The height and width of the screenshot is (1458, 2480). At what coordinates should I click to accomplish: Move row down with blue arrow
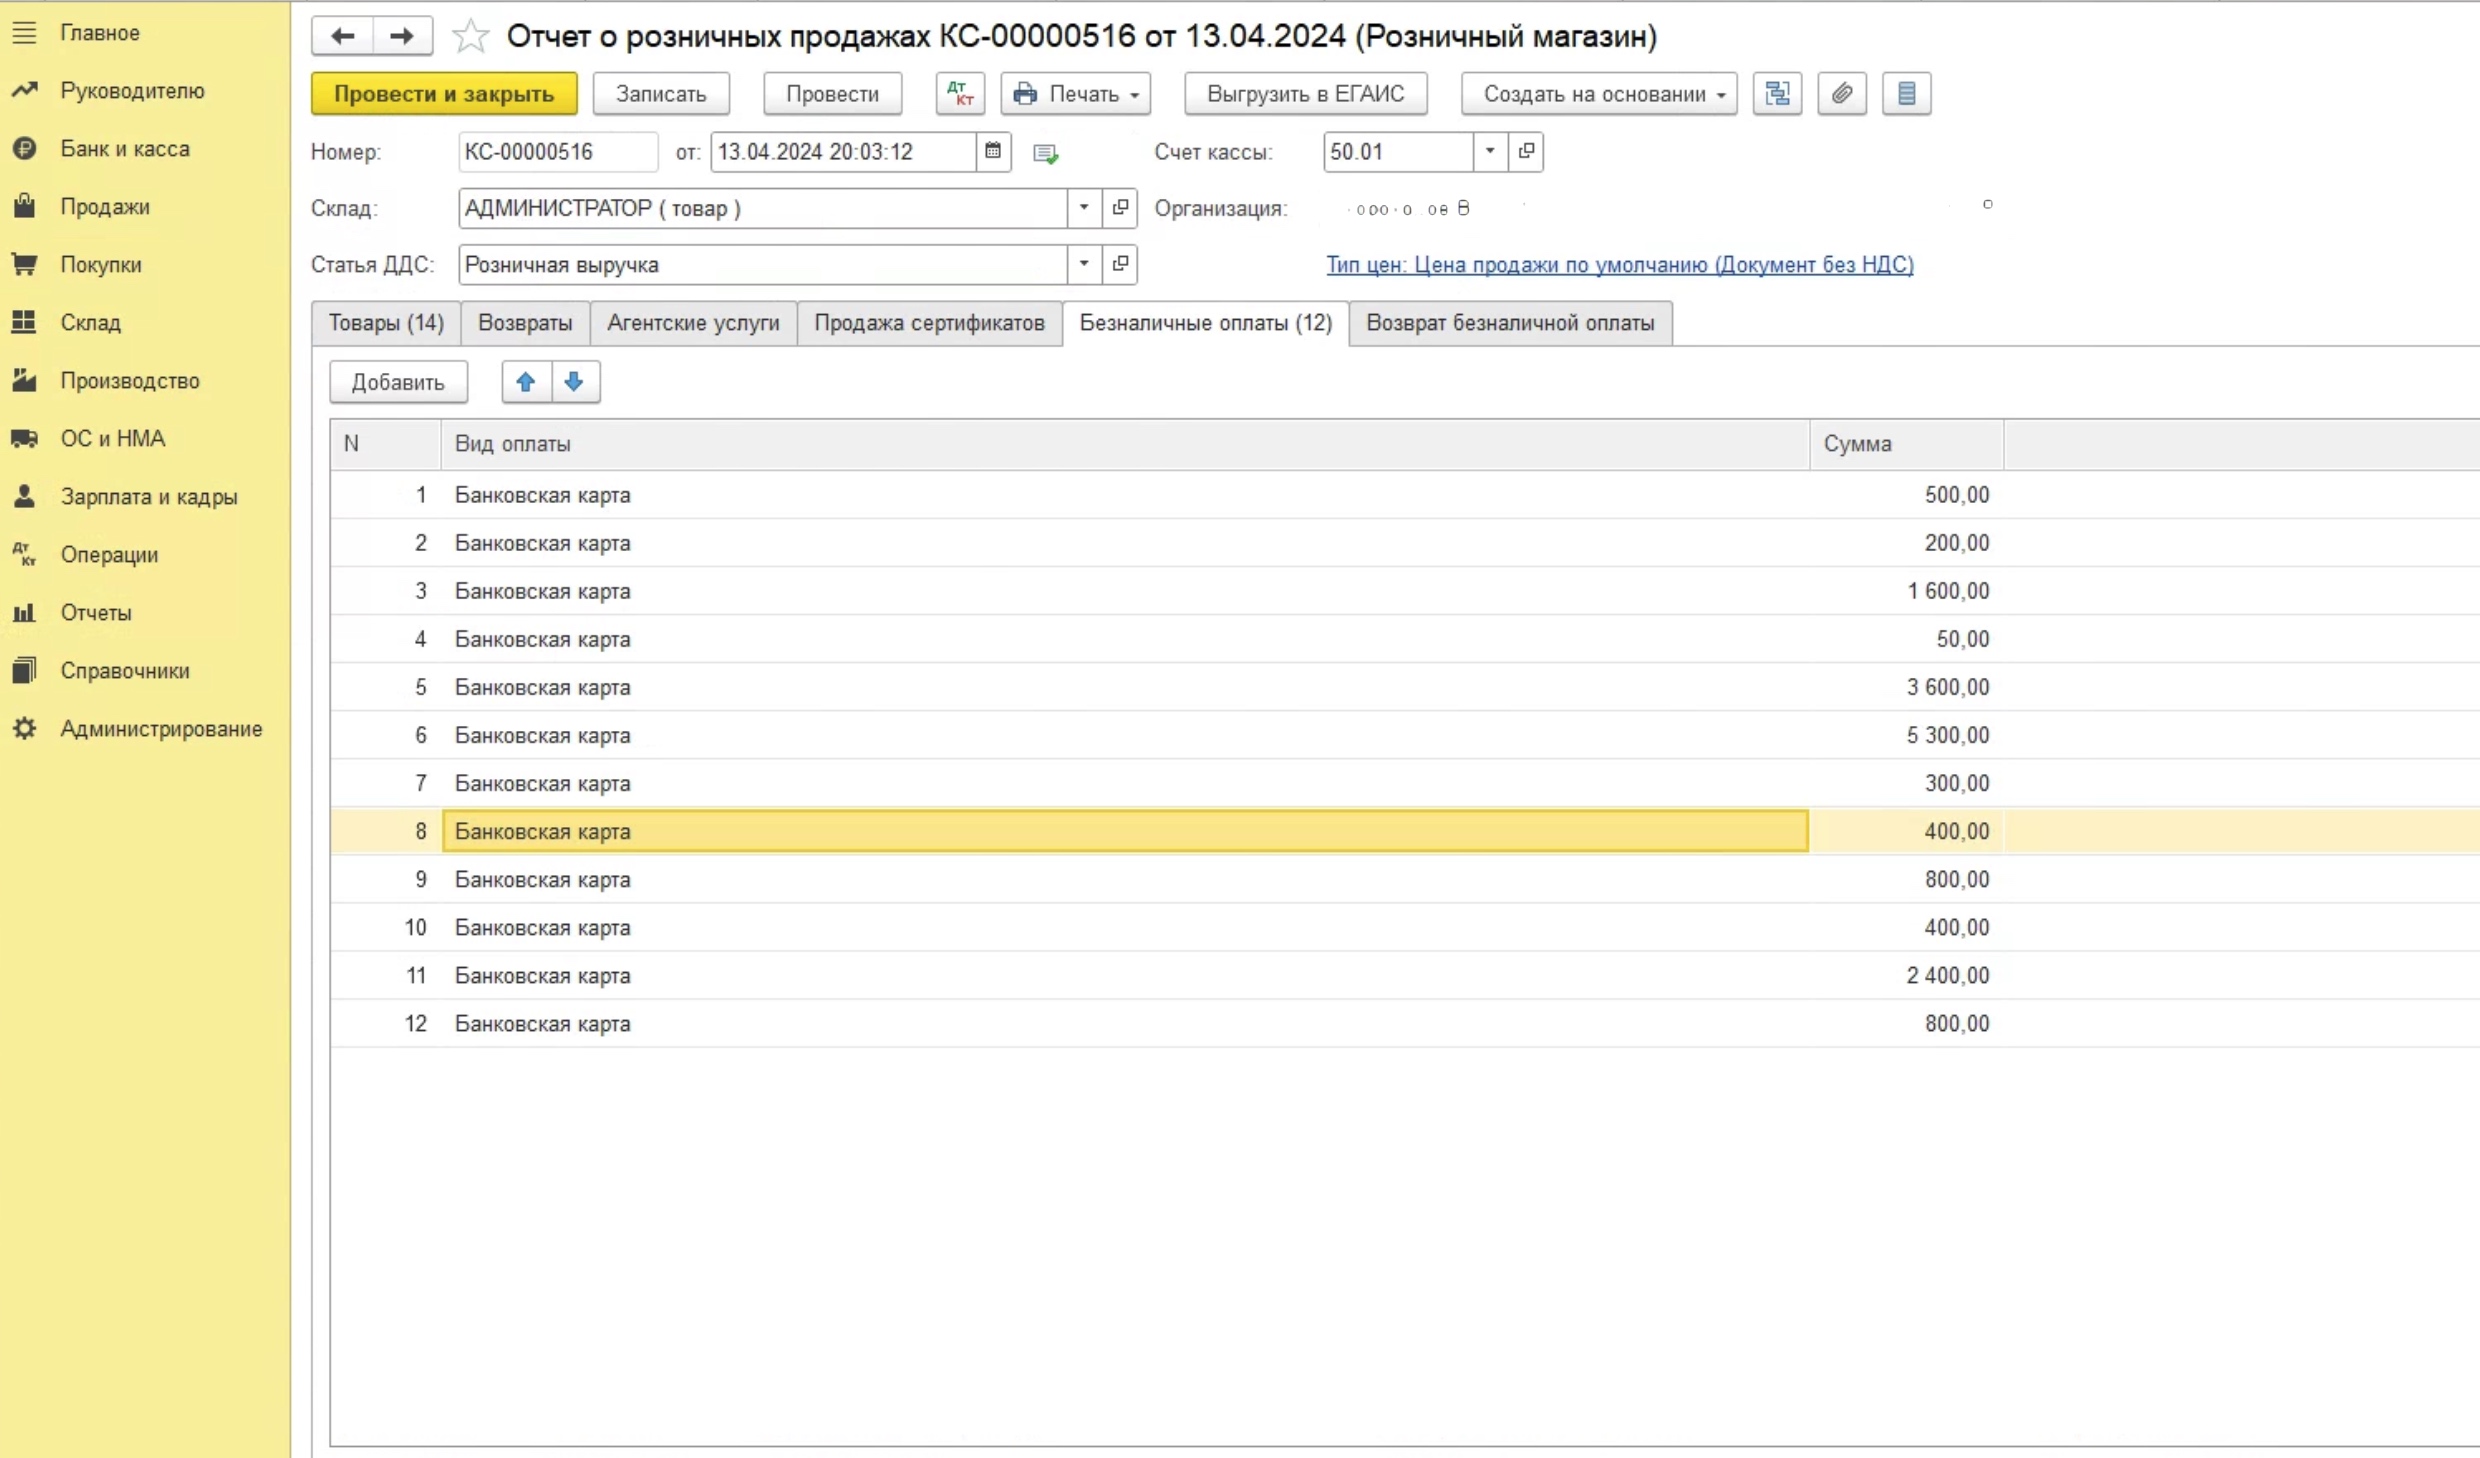(574, 382)
